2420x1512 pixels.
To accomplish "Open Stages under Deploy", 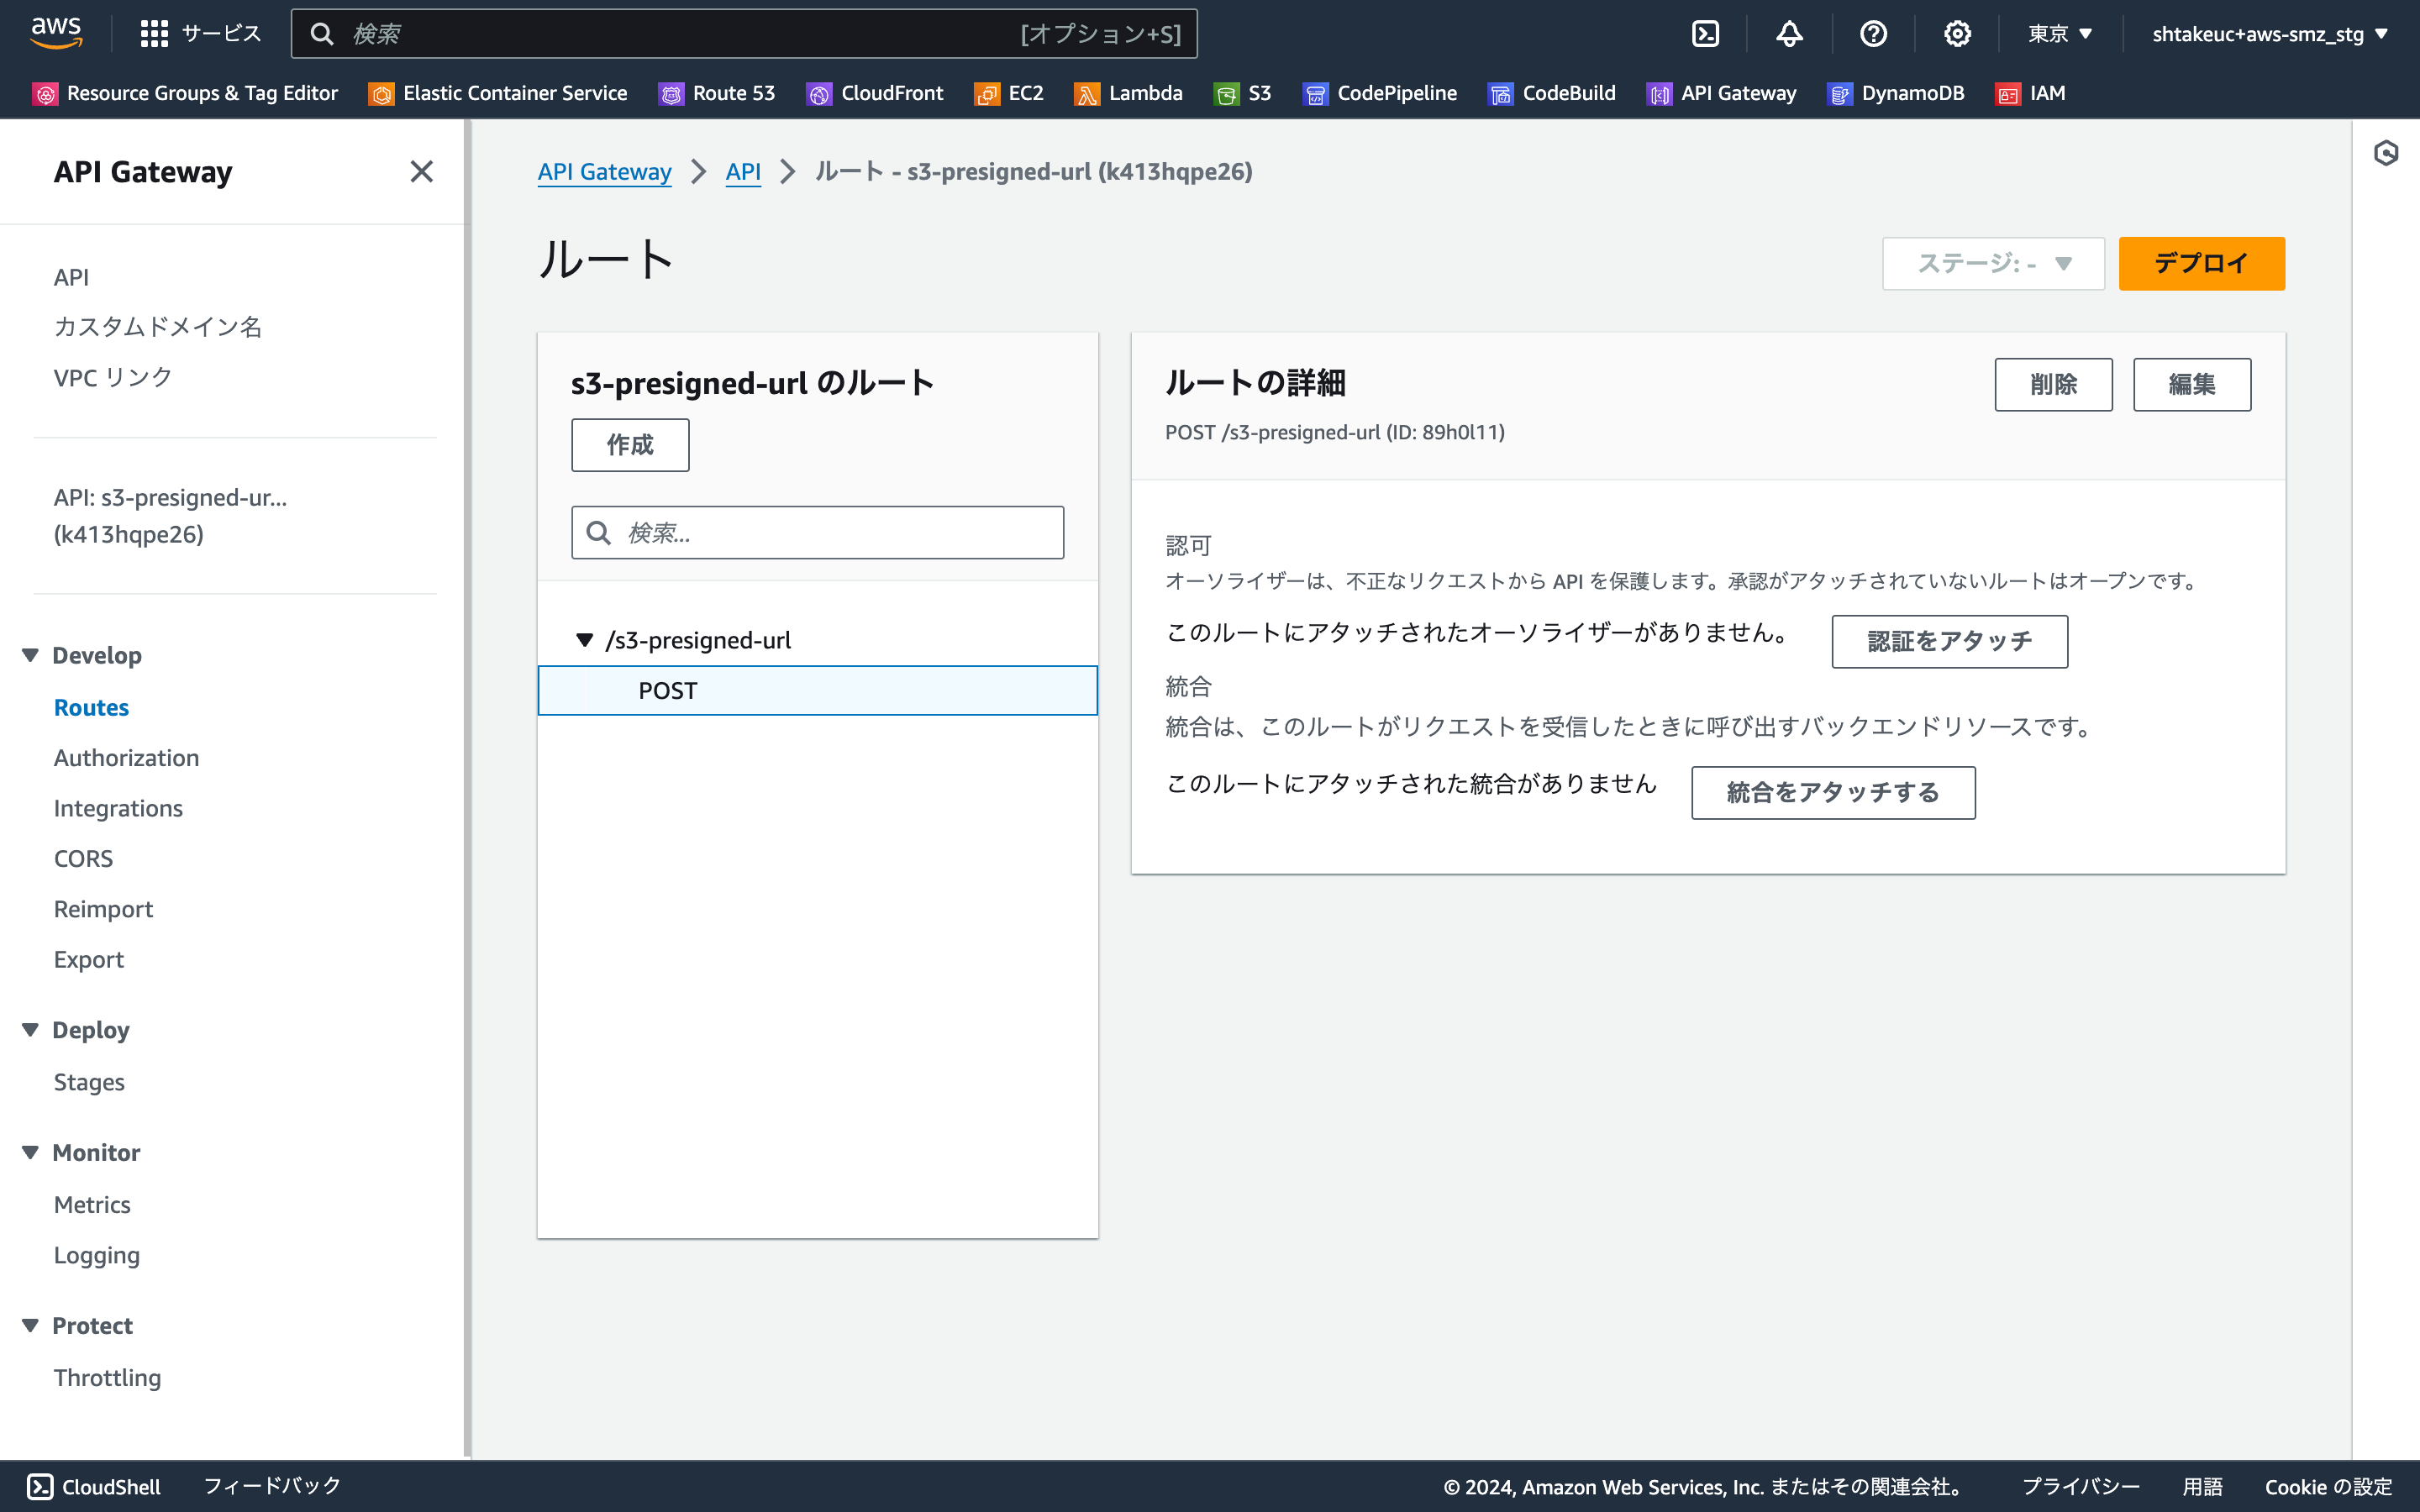I will click(x=89, y=1082).
